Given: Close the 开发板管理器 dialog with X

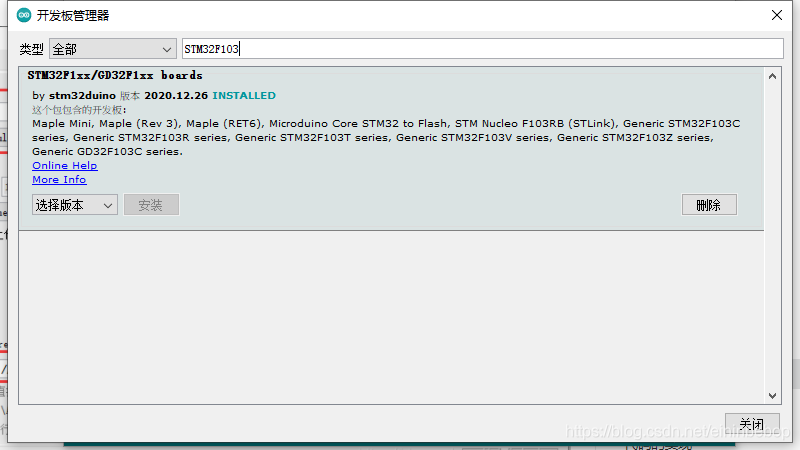Looking at the screenshot, I should tap(777, 15).
